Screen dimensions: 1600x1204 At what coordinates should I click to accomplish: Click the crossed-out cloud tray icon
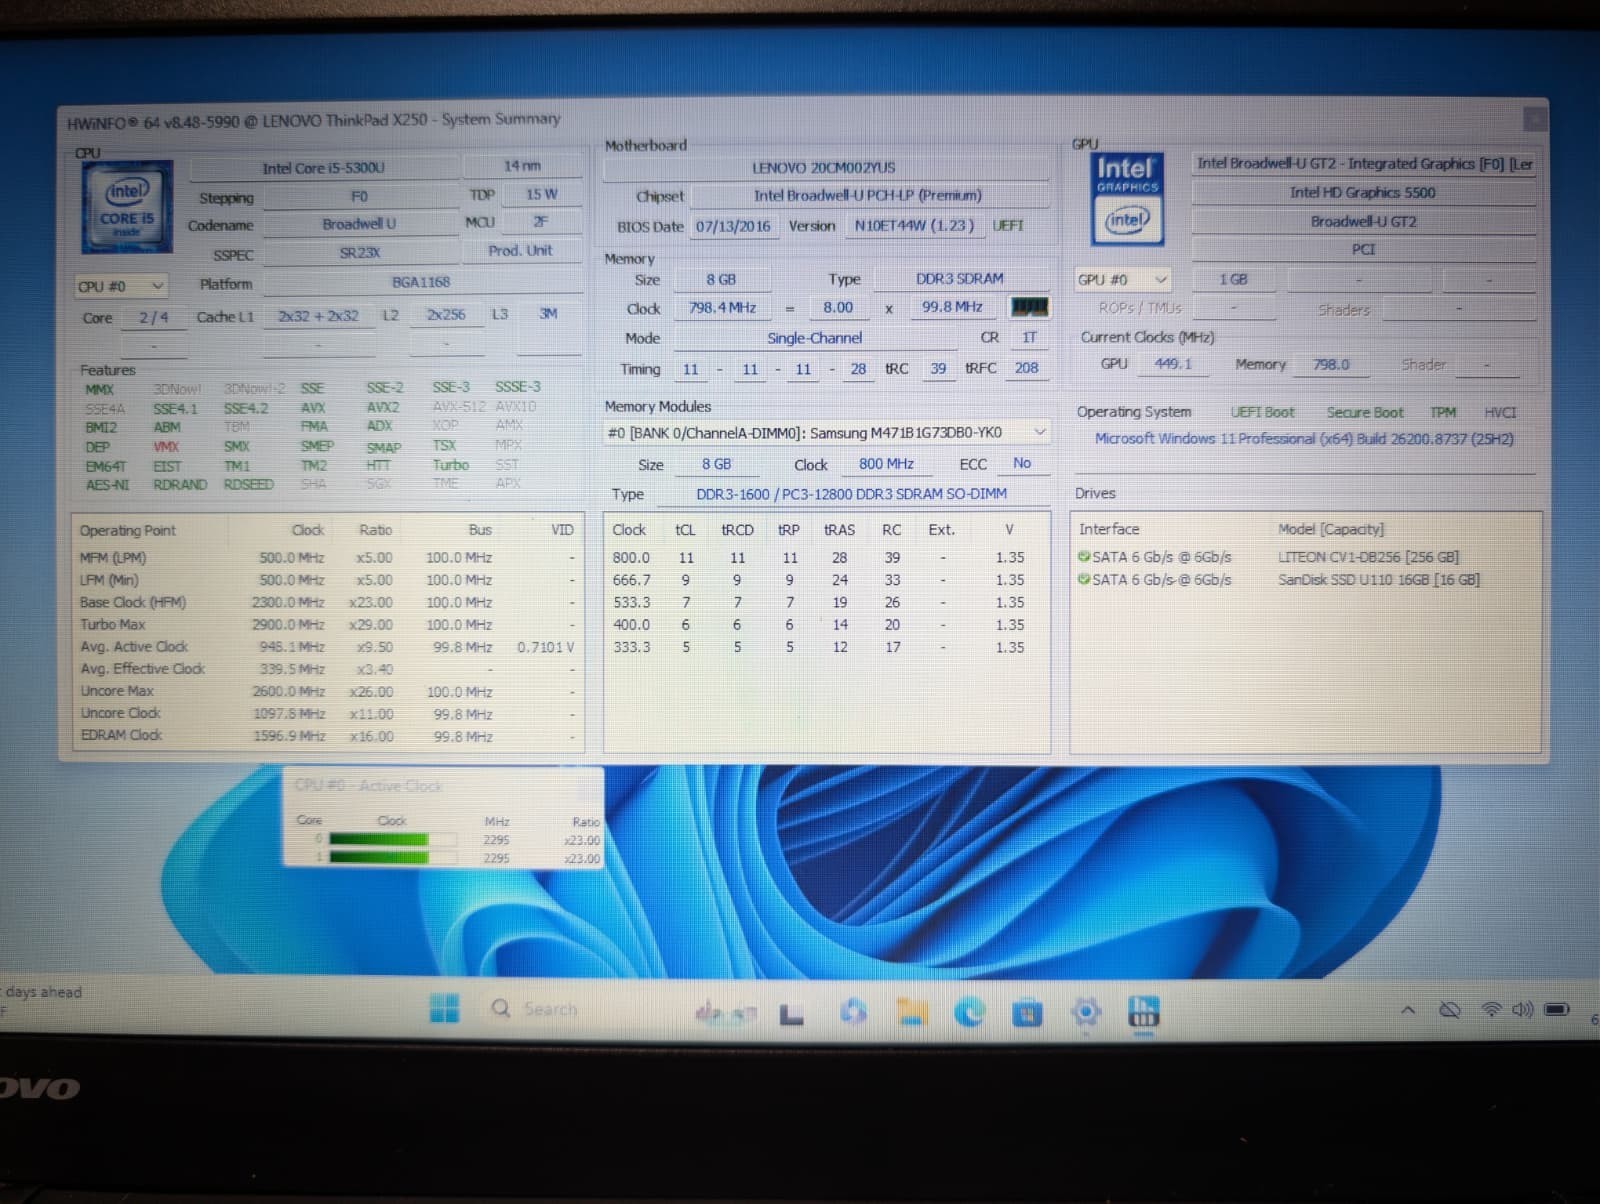[x=1449, y=1010]
